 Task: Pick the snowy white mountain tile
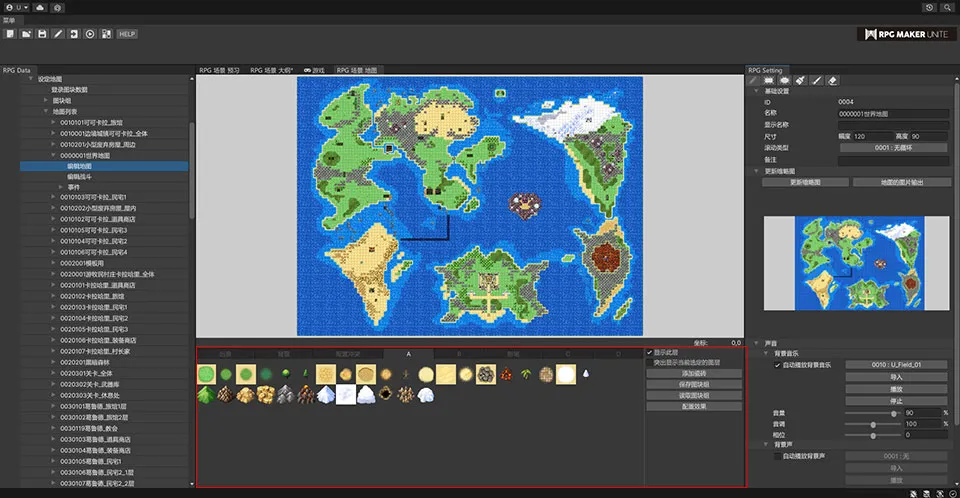click(324, 395)
